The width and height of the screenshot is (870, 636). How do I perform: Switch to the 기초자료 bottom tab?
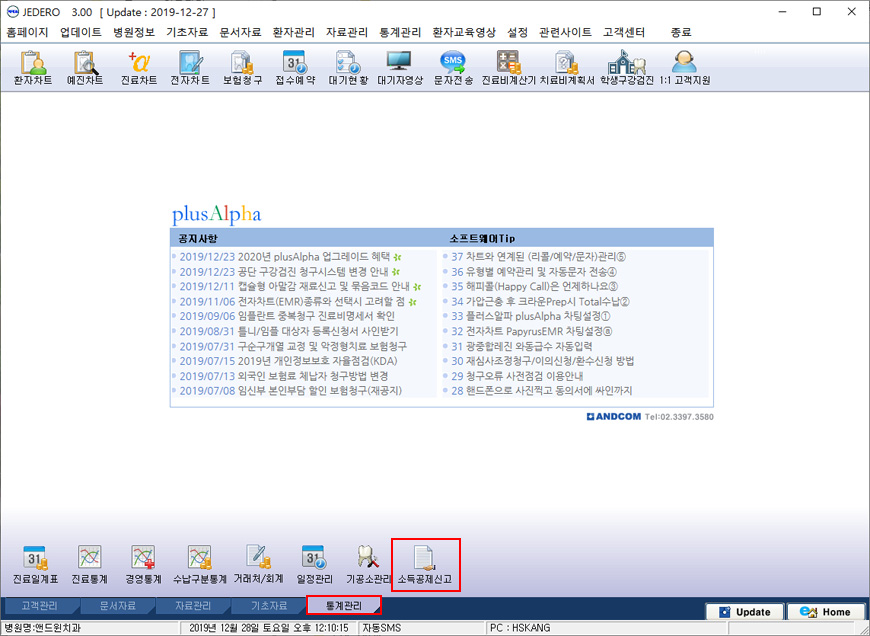coord(269,606)
